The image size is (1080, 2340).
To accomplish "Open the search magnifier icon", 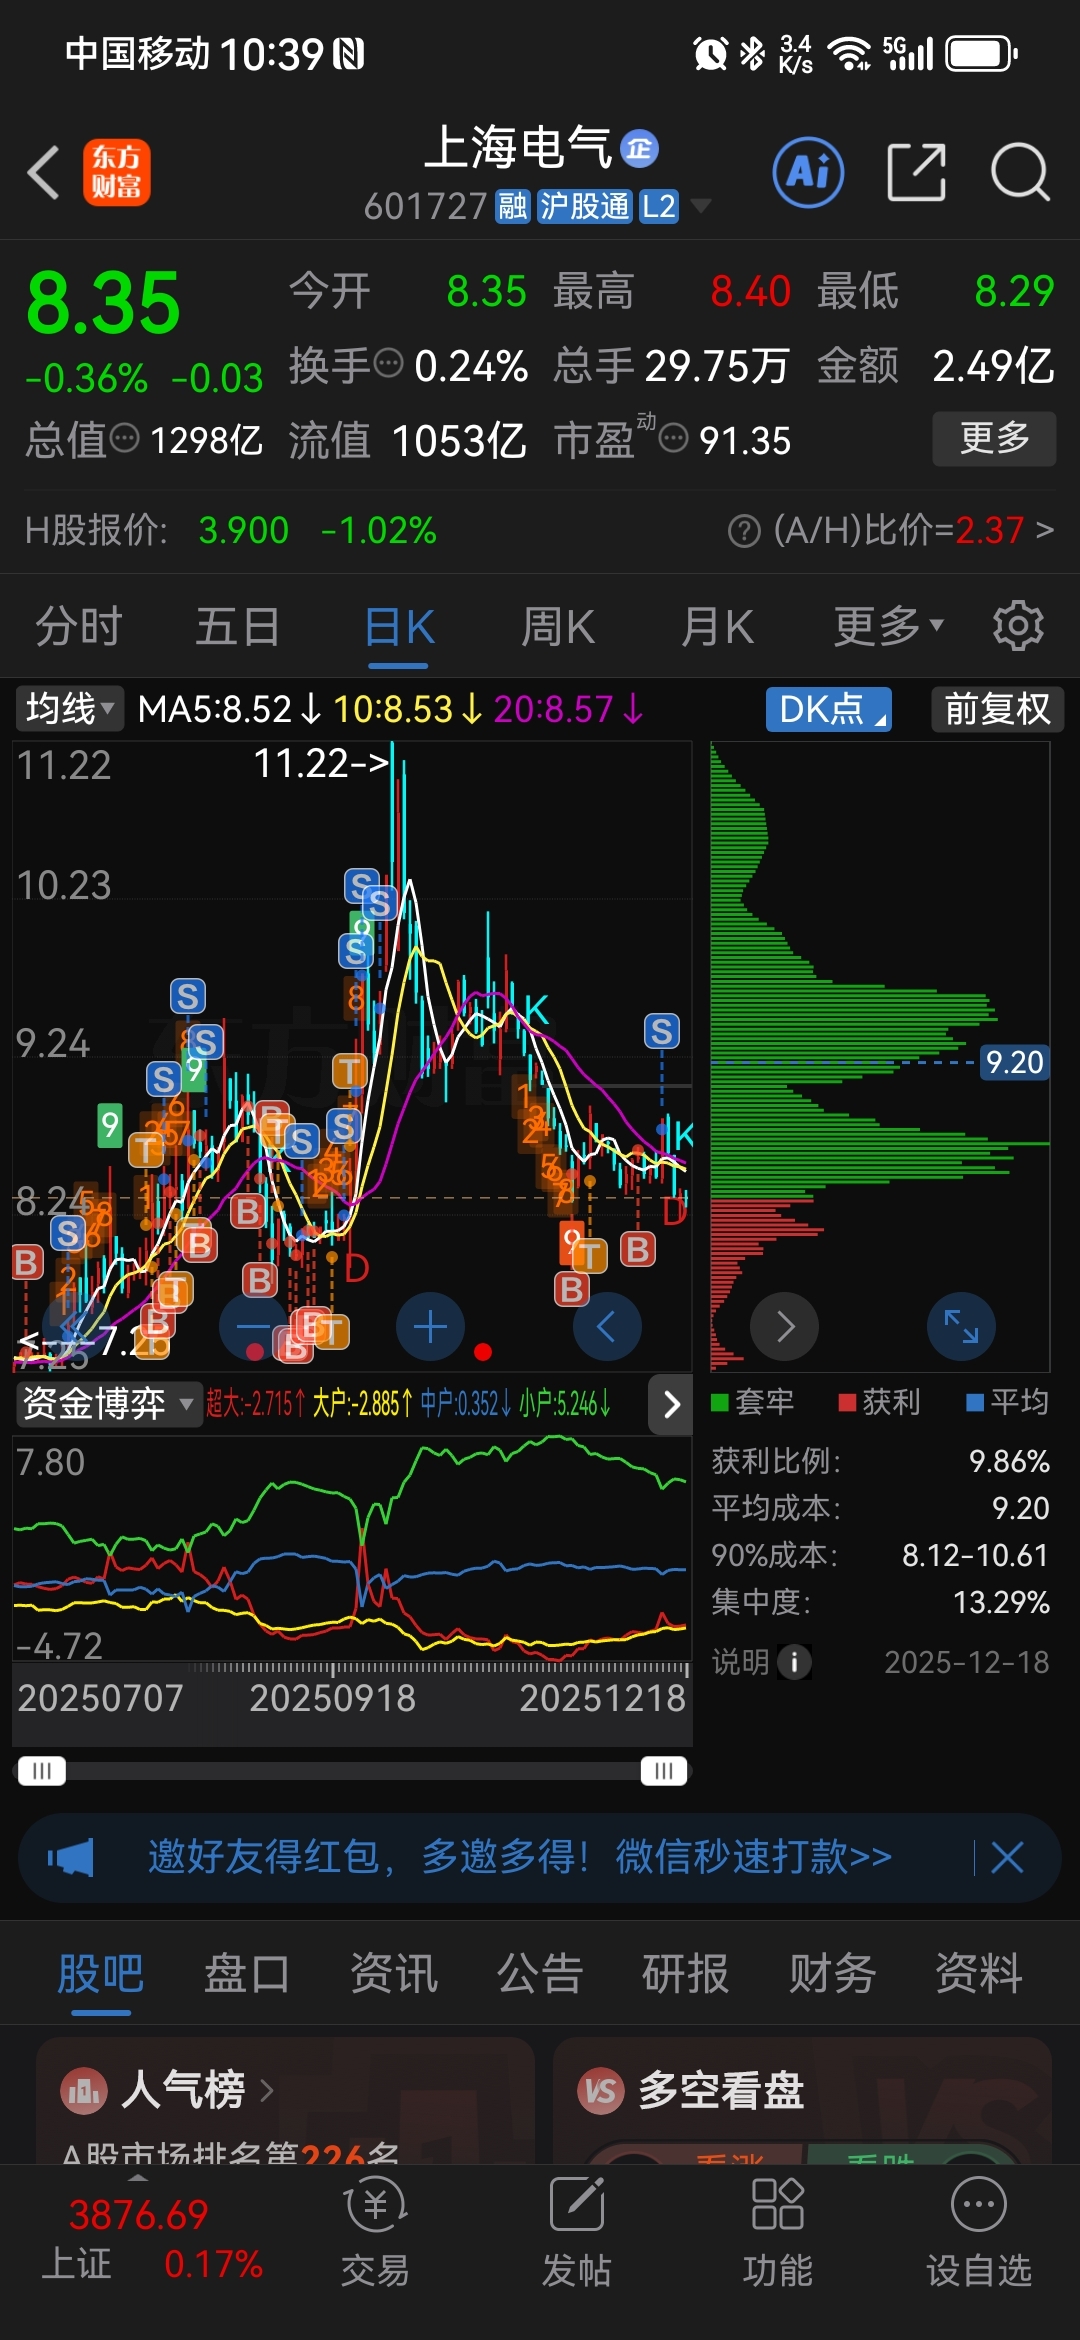I will pos(1020,172).
